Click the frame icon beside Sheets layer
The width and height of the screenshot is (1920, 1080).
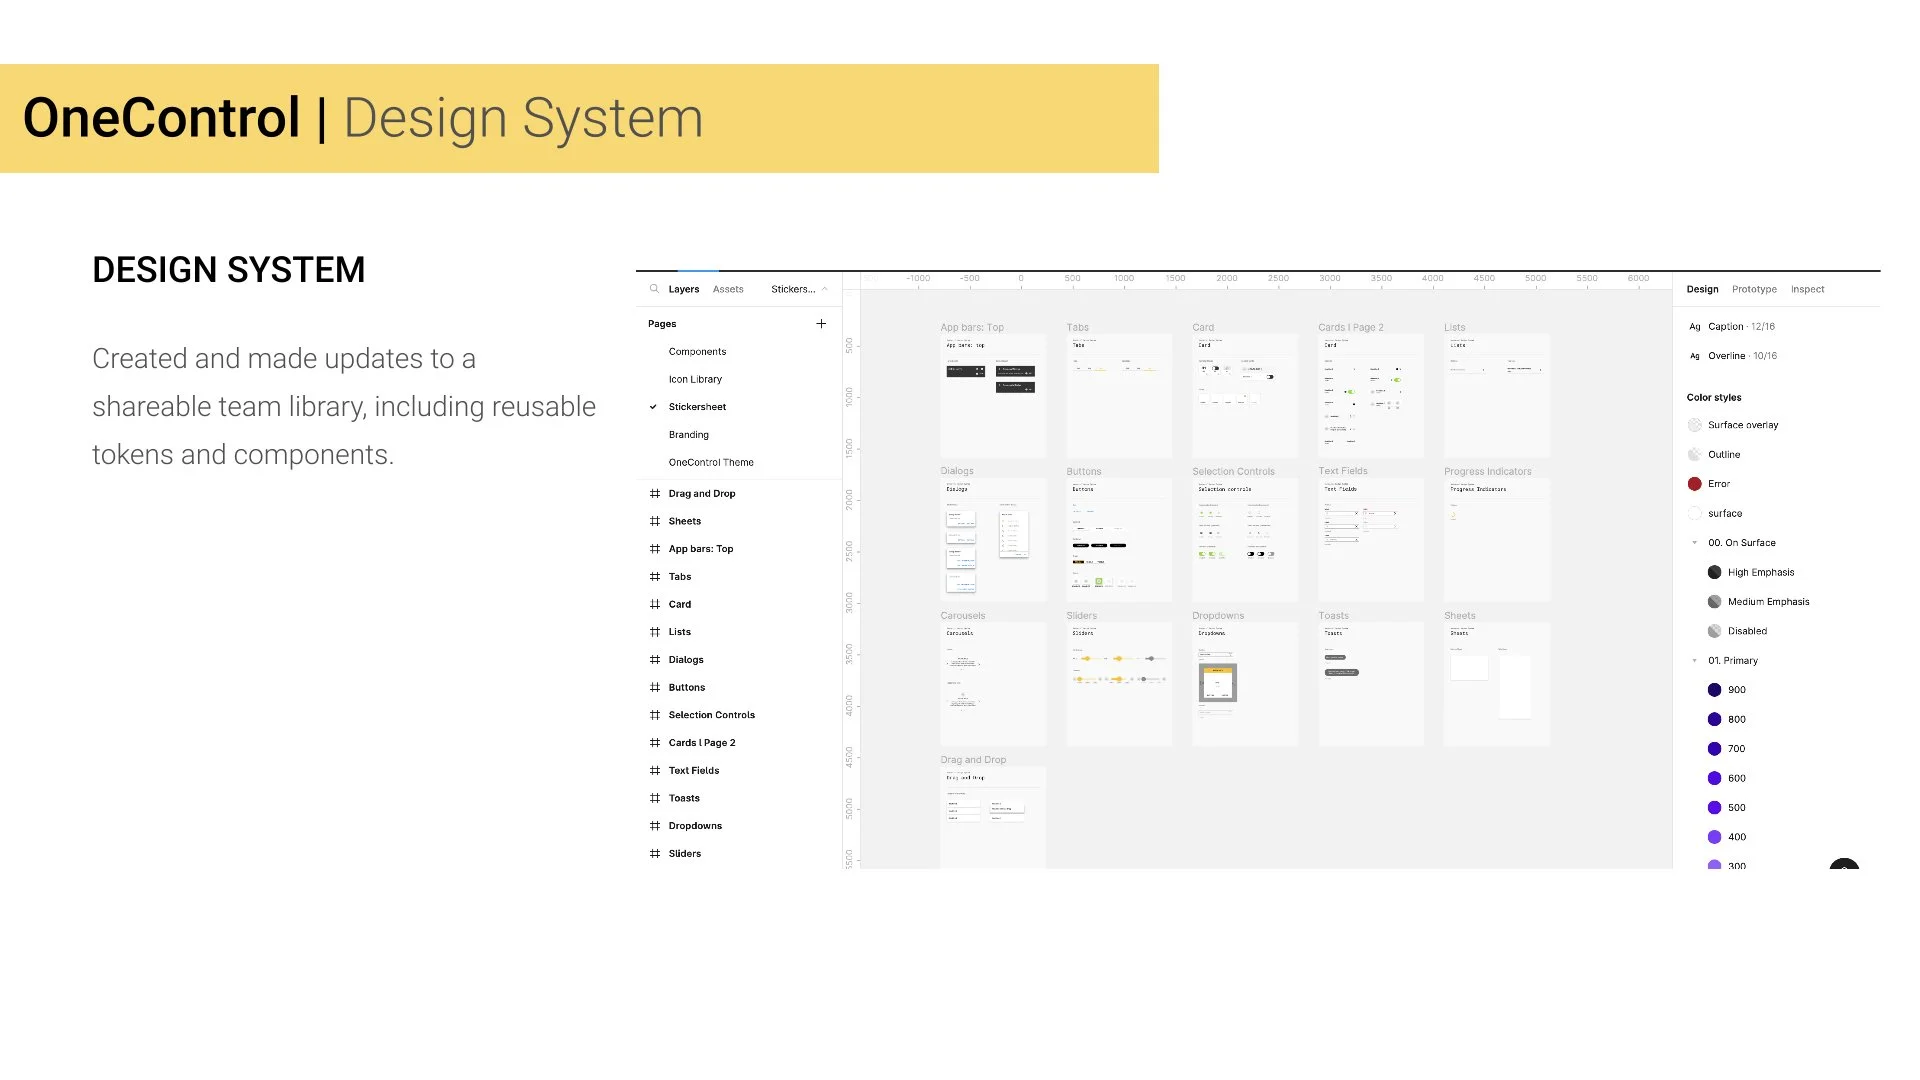(655, 521)
